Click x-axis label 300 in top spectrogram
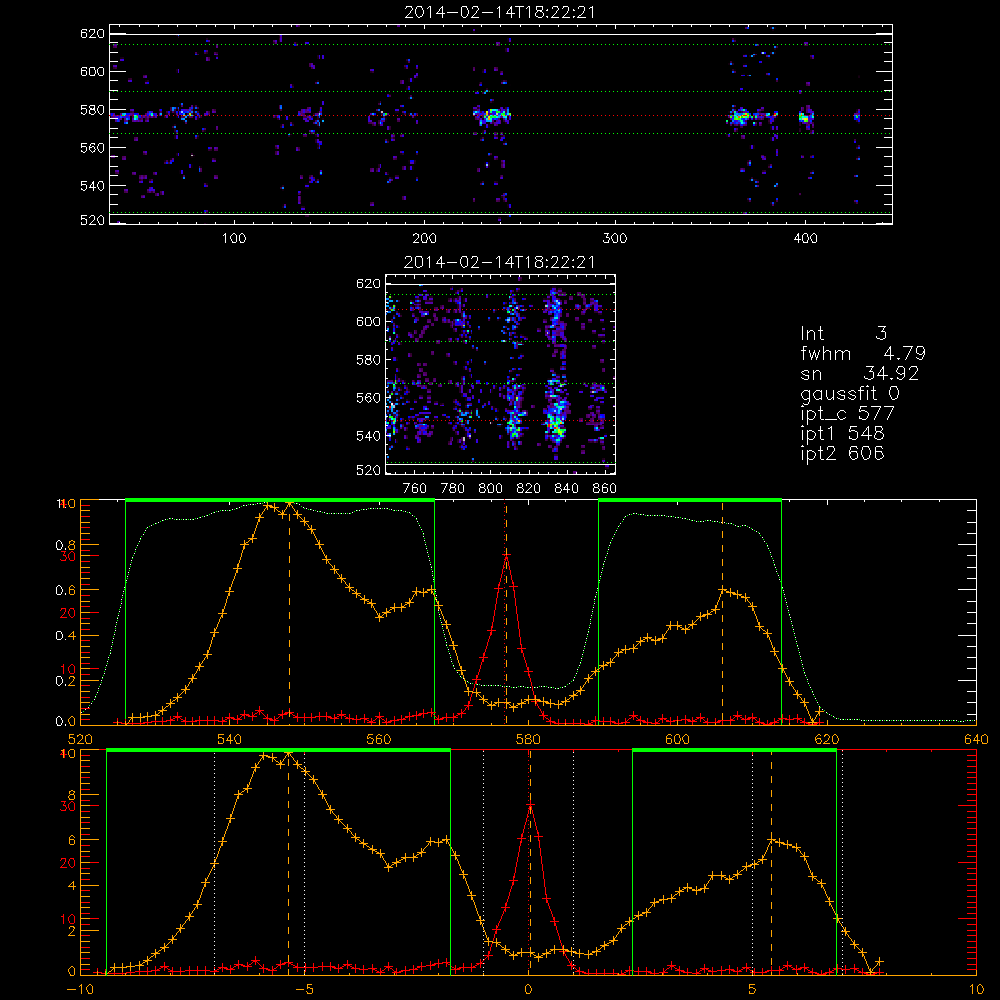The image size is (1000, 1000). coord(615,239)
